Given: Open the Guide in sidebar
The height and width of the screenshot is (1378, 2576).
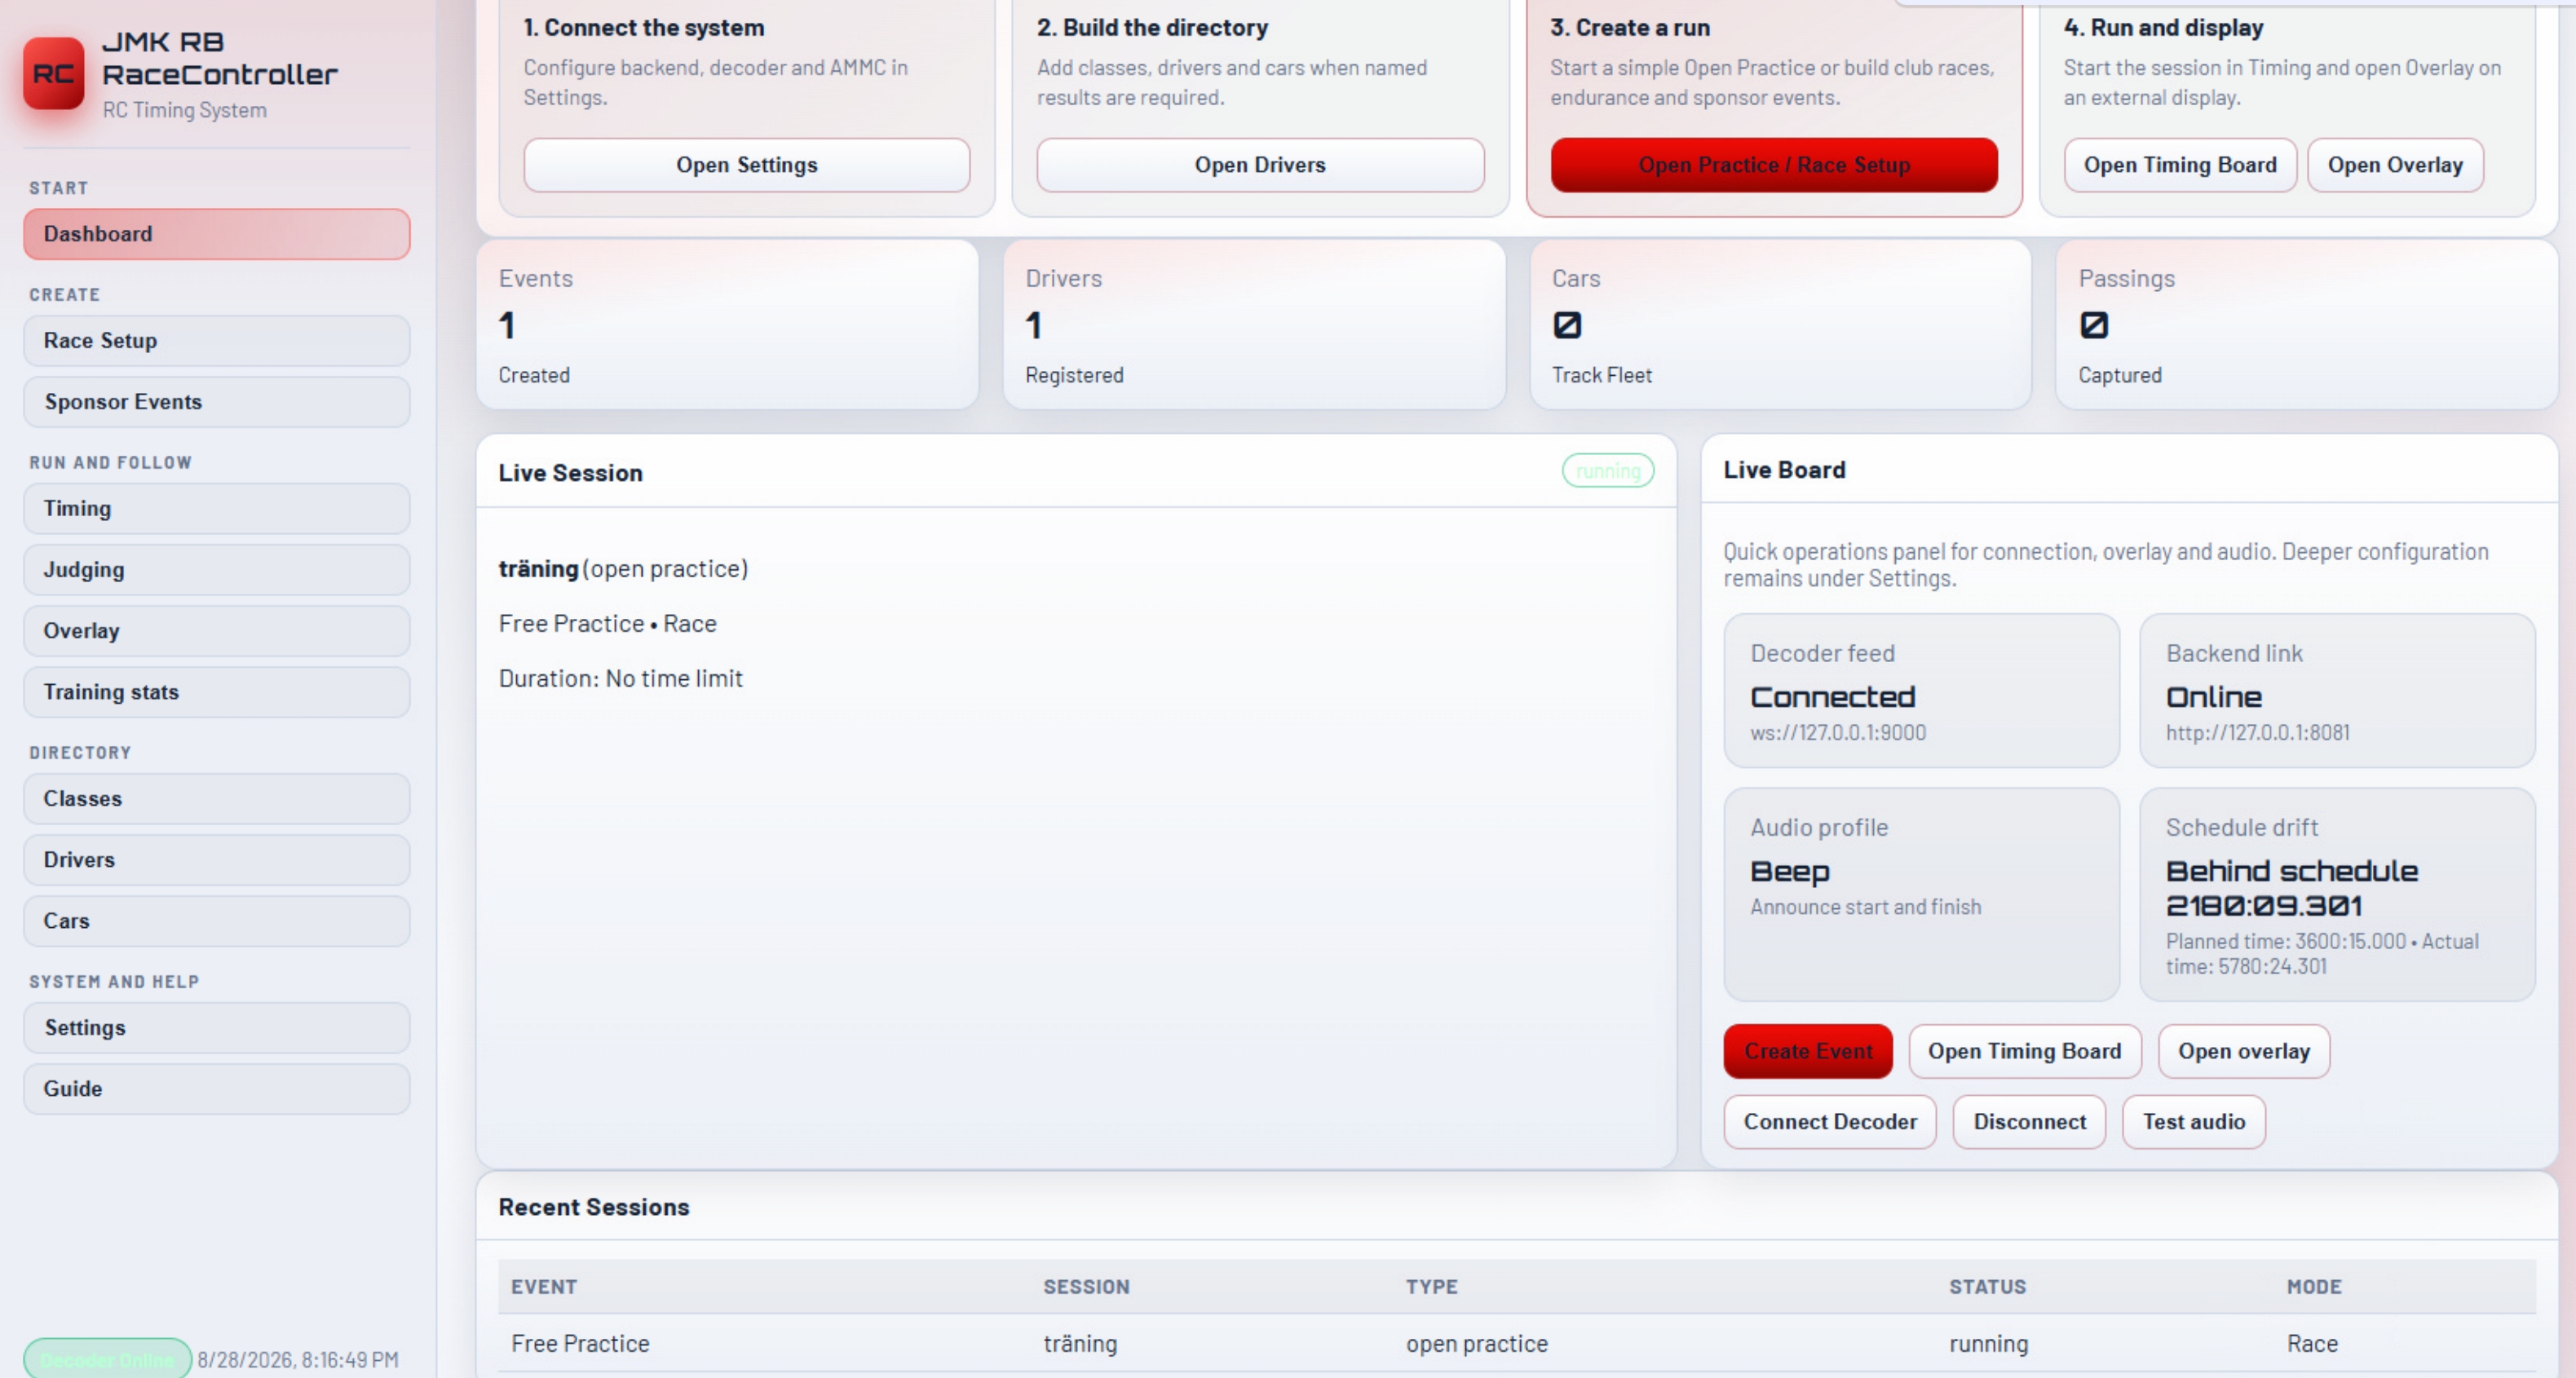Looking at the screenshot, I should pos(216,1089).
